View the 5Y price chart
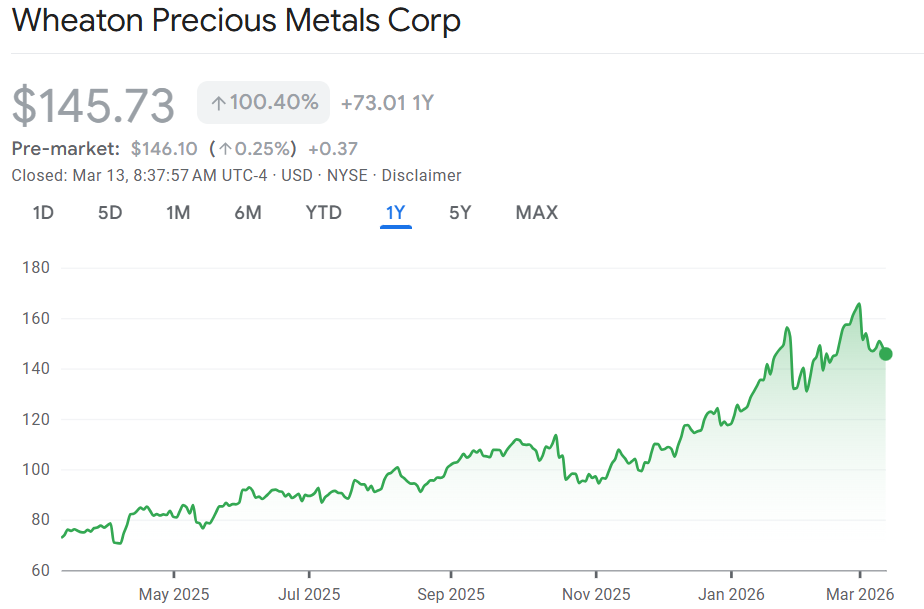The height and width of the screenshot is (609, 924). click(460, 212)
